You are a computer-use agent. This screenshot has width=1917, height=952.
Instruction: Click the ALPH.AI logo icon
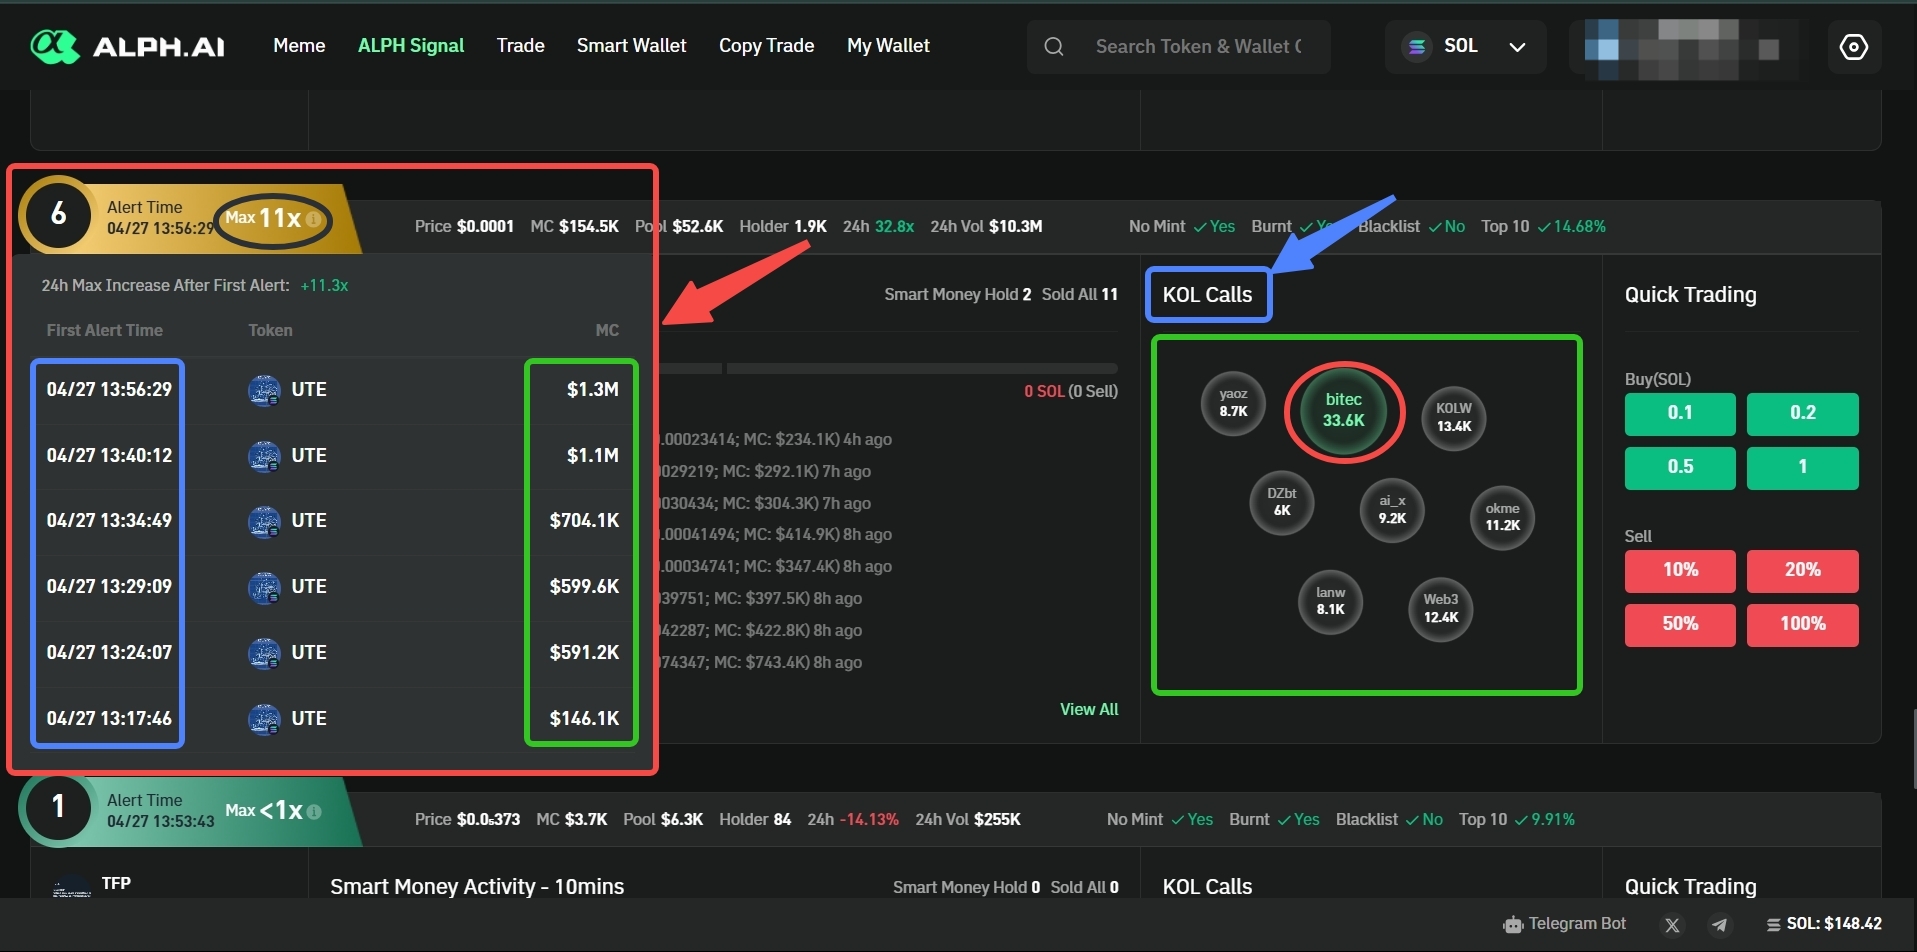click(x=55, y=46)
